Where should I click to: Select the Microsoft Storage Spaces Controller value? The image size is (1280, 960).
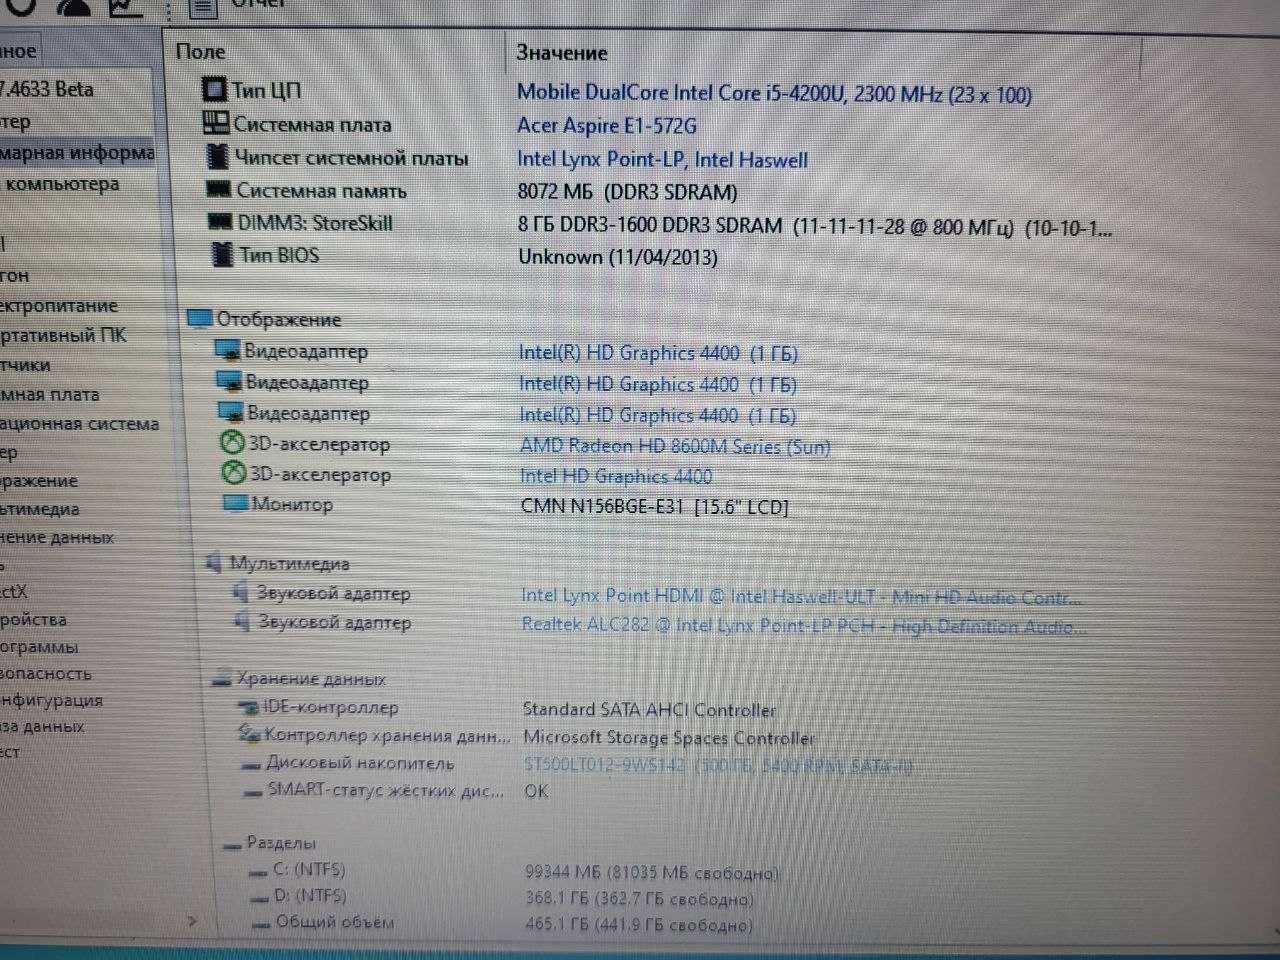[x=669, y=738]
